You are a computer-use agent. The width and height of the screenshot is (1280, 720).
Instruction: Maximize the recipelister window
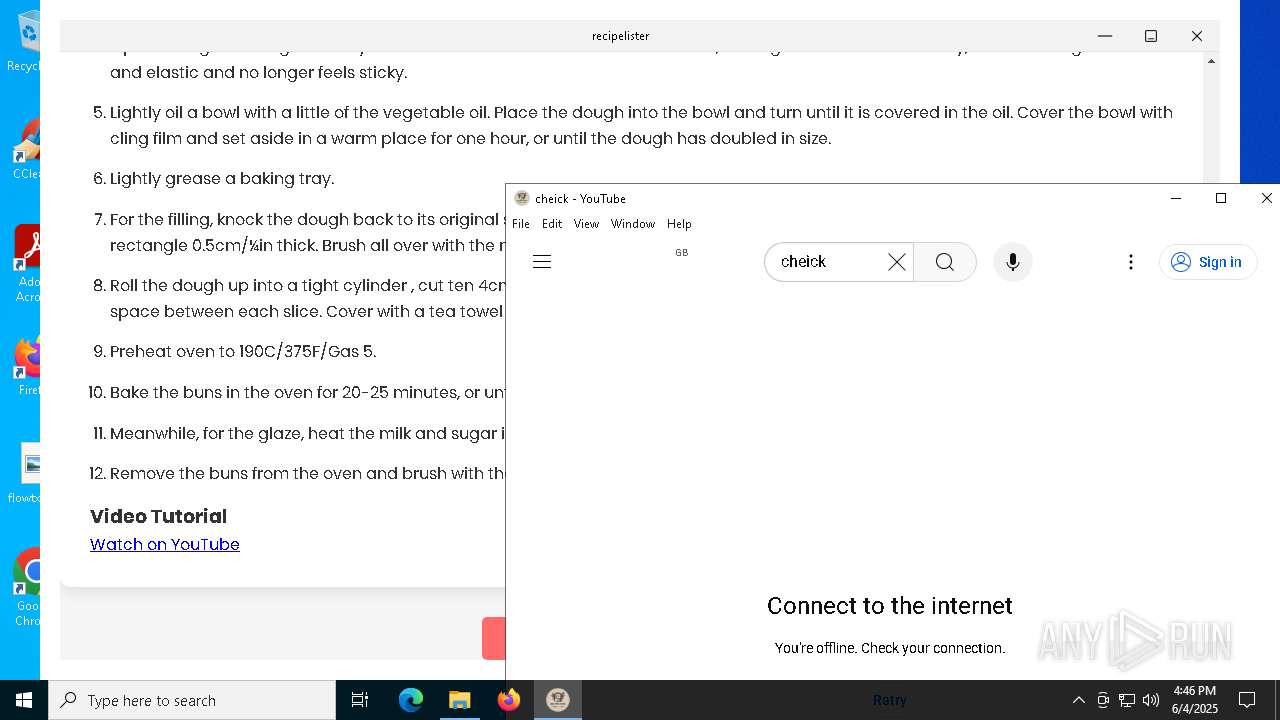click(1151, 36)
